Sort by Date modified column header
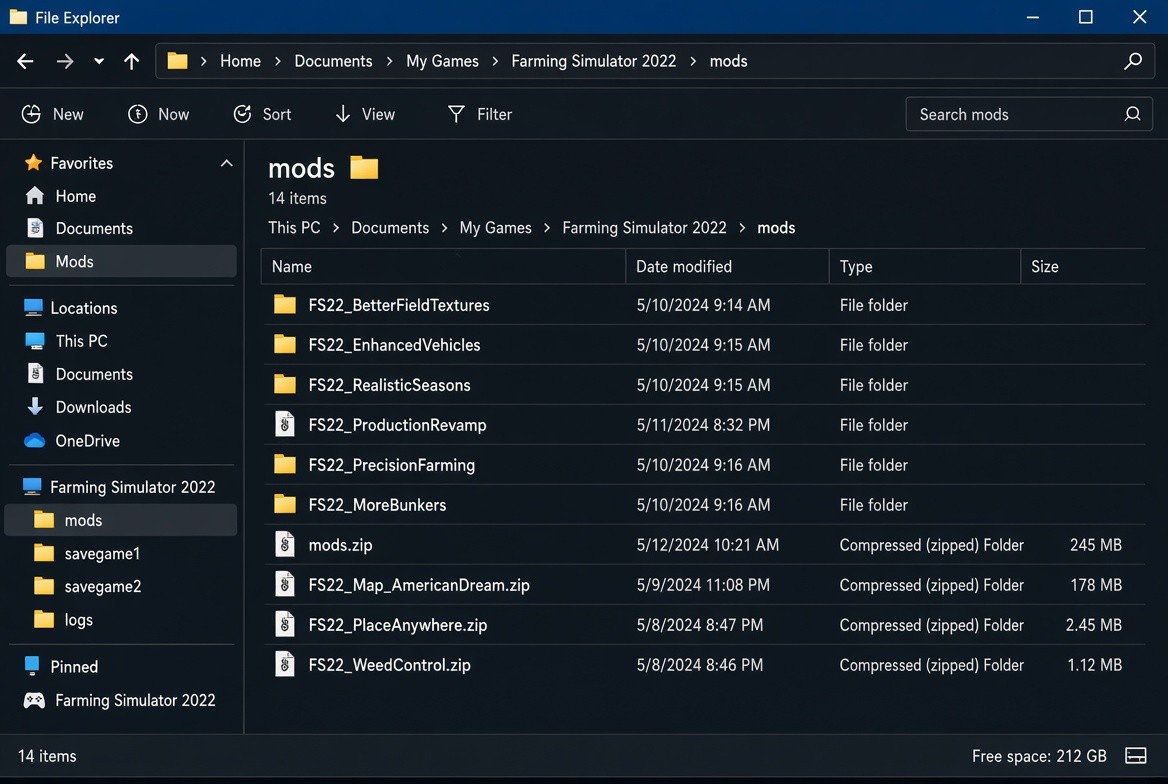This screenshot has width=1168, height=784. [x=727, y=266]
